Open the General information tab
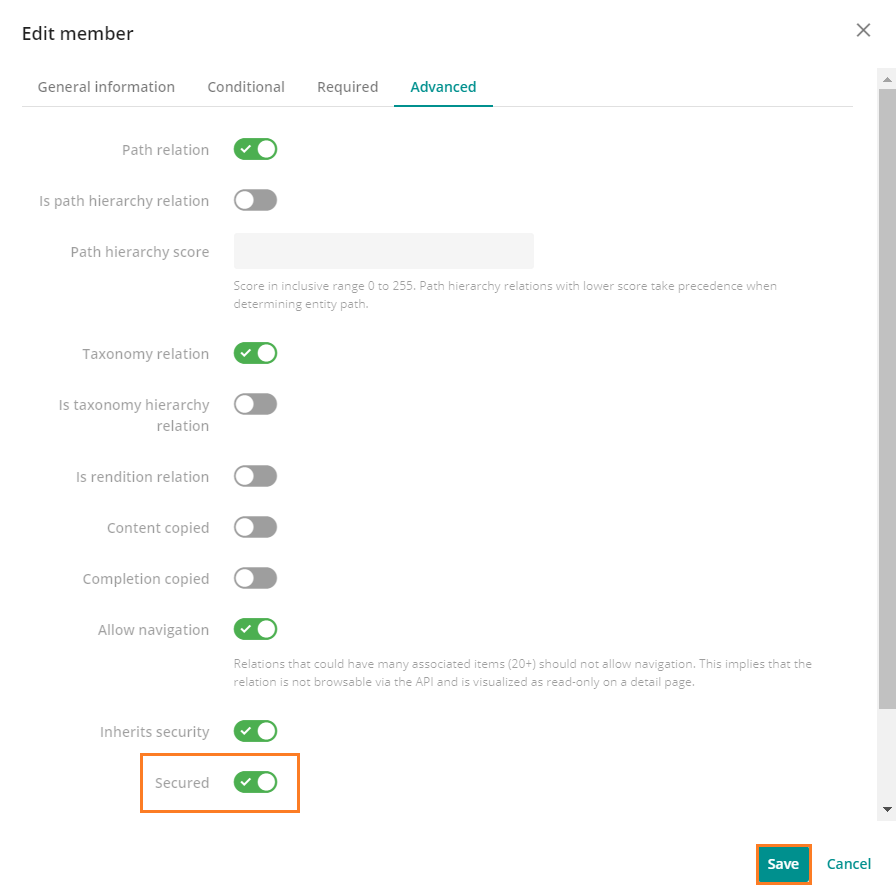This screenshot has height=894, width=896. pos(106,87)
